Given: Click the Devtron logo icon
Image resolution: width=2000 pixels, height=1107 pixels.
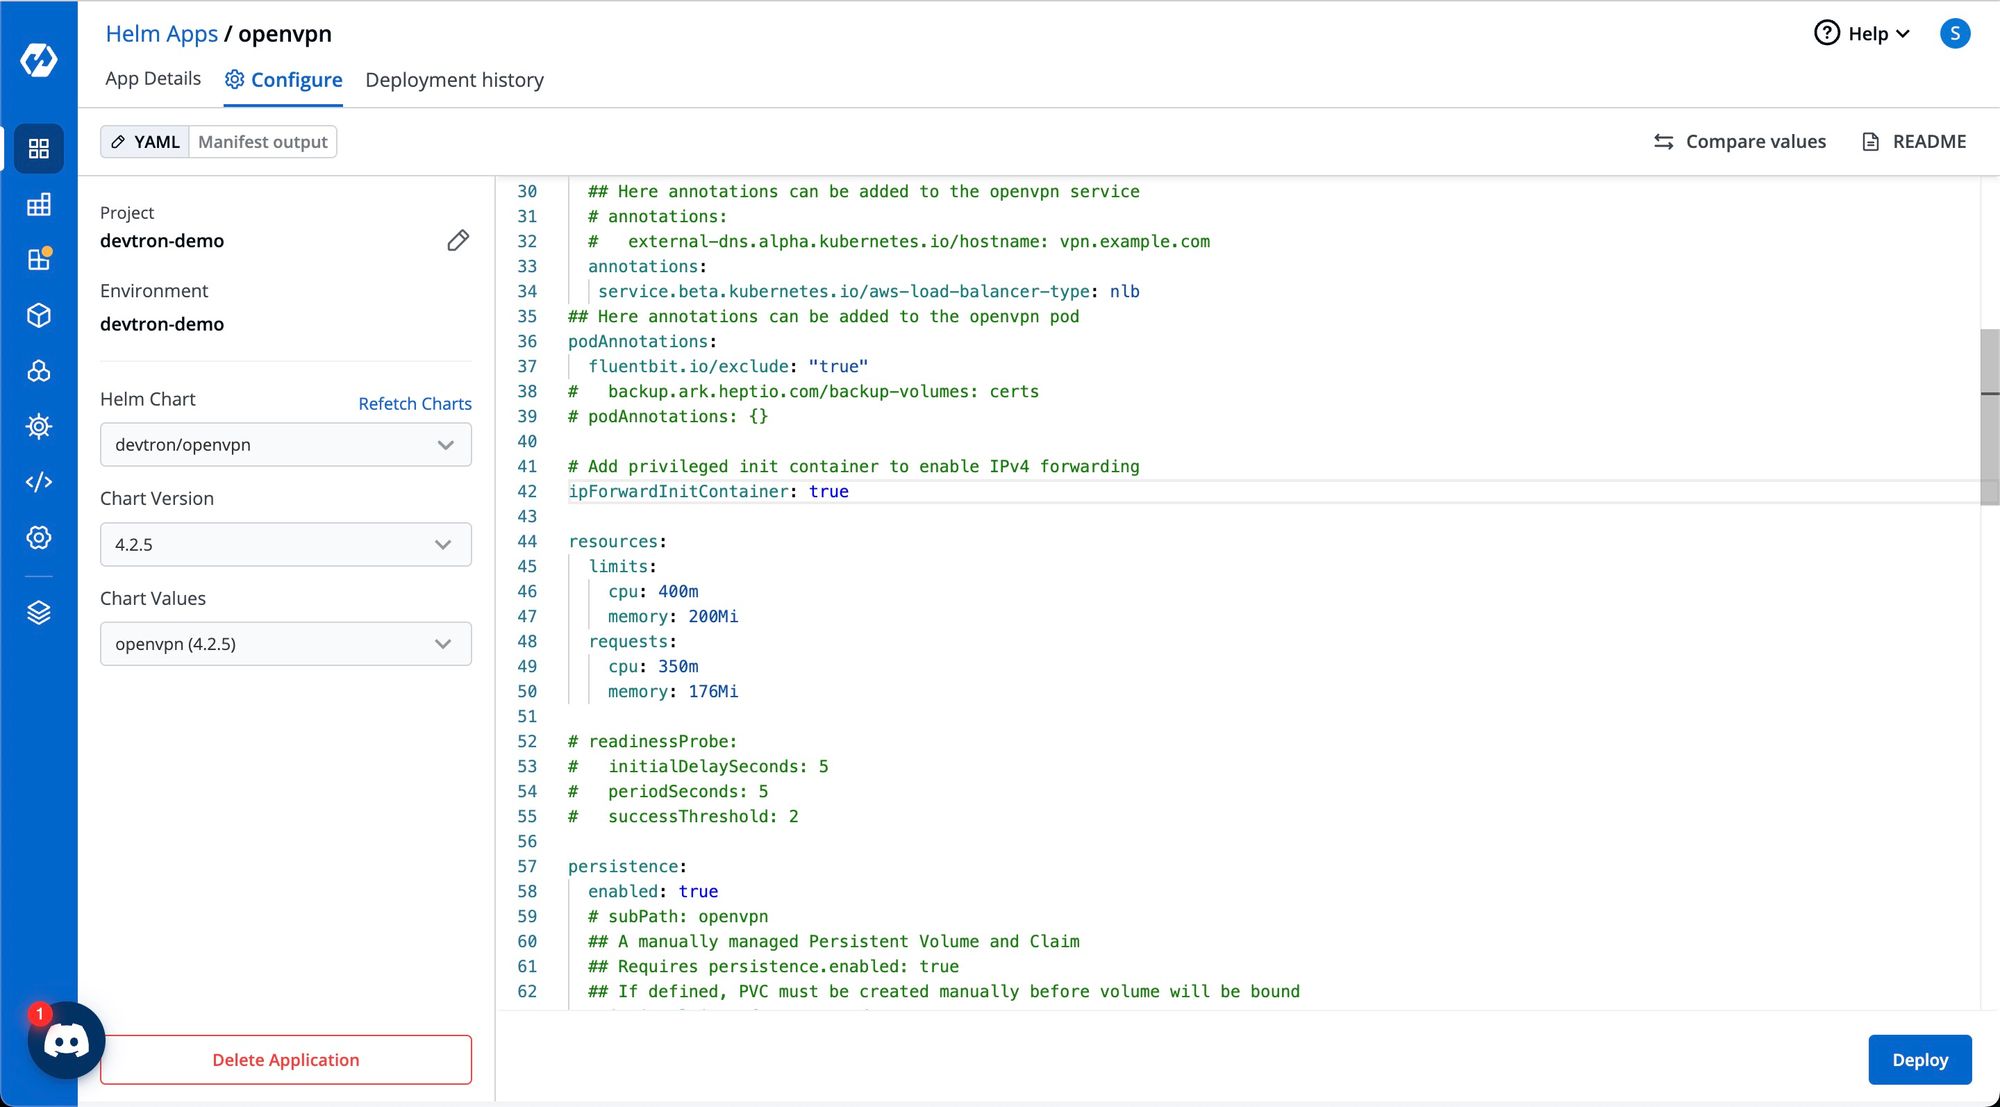Looking at the screenshot, I should point(38,60).
